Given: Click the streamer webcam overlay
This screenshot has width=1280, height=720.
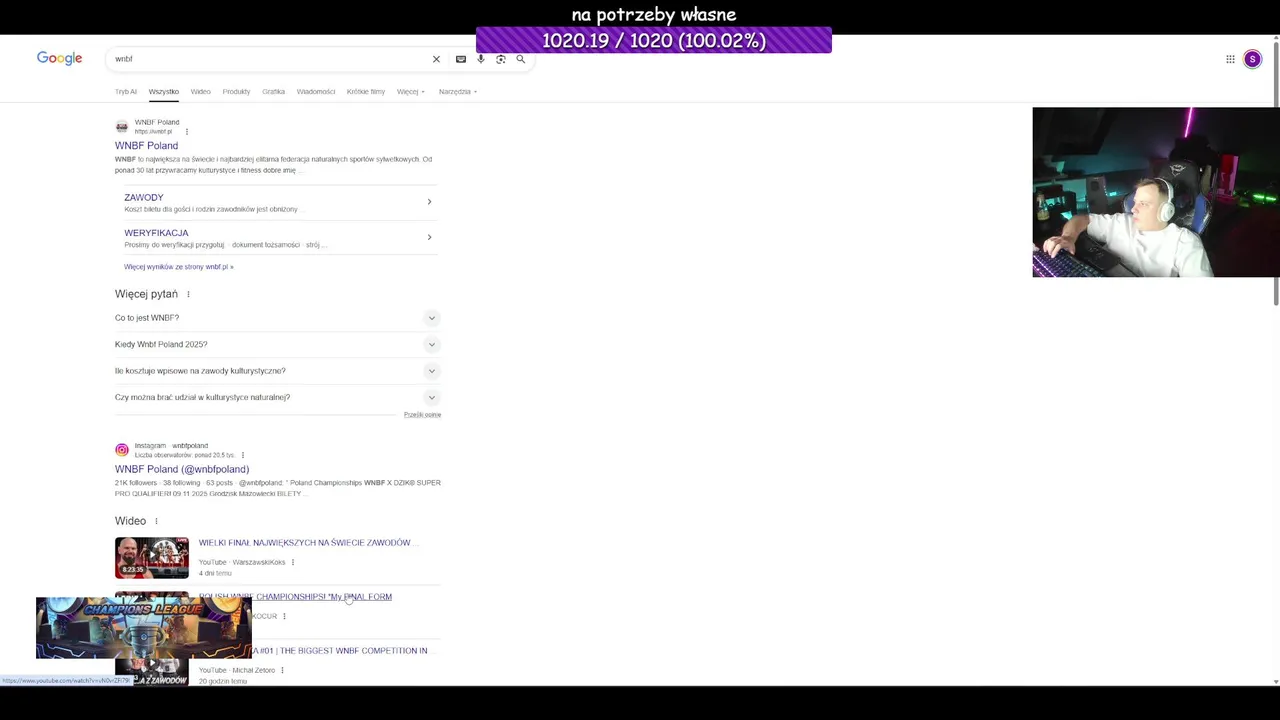Looking at the screenshot, I should (1156, 192).
